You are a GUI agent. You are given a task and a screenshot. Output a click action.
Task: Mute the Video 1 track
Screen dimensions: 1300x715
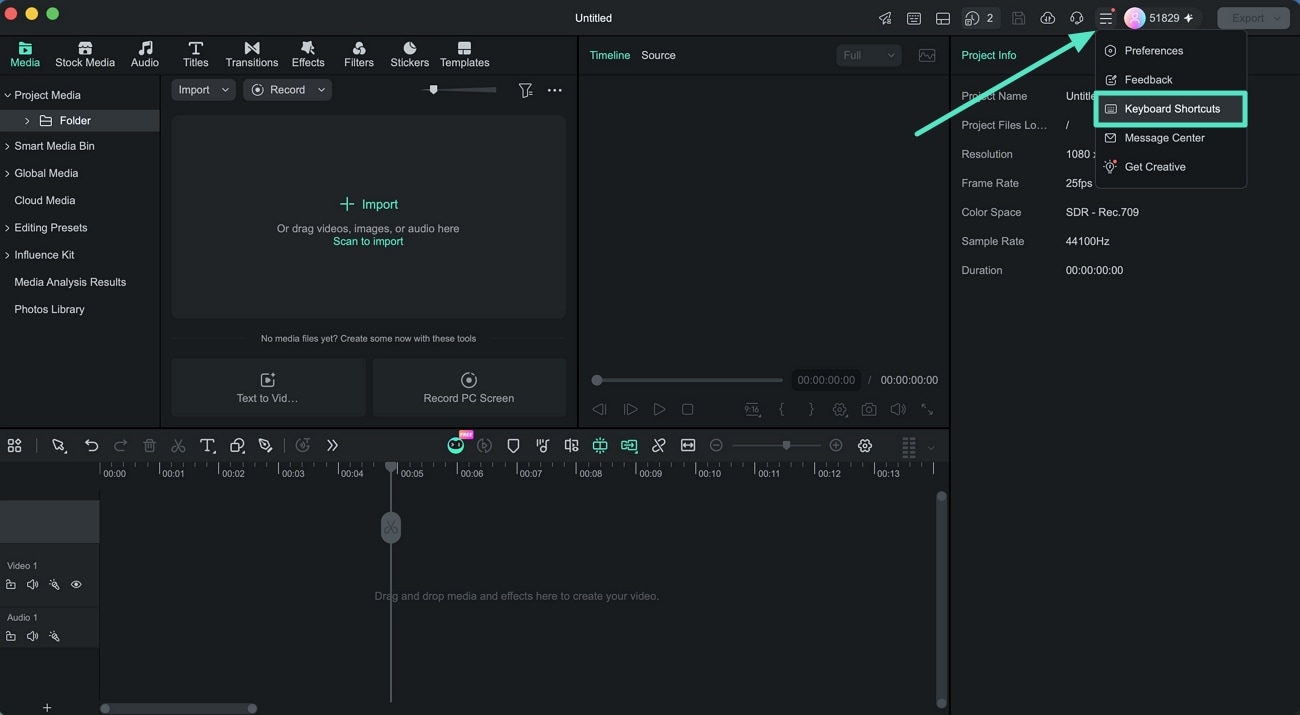click(32, 585)
